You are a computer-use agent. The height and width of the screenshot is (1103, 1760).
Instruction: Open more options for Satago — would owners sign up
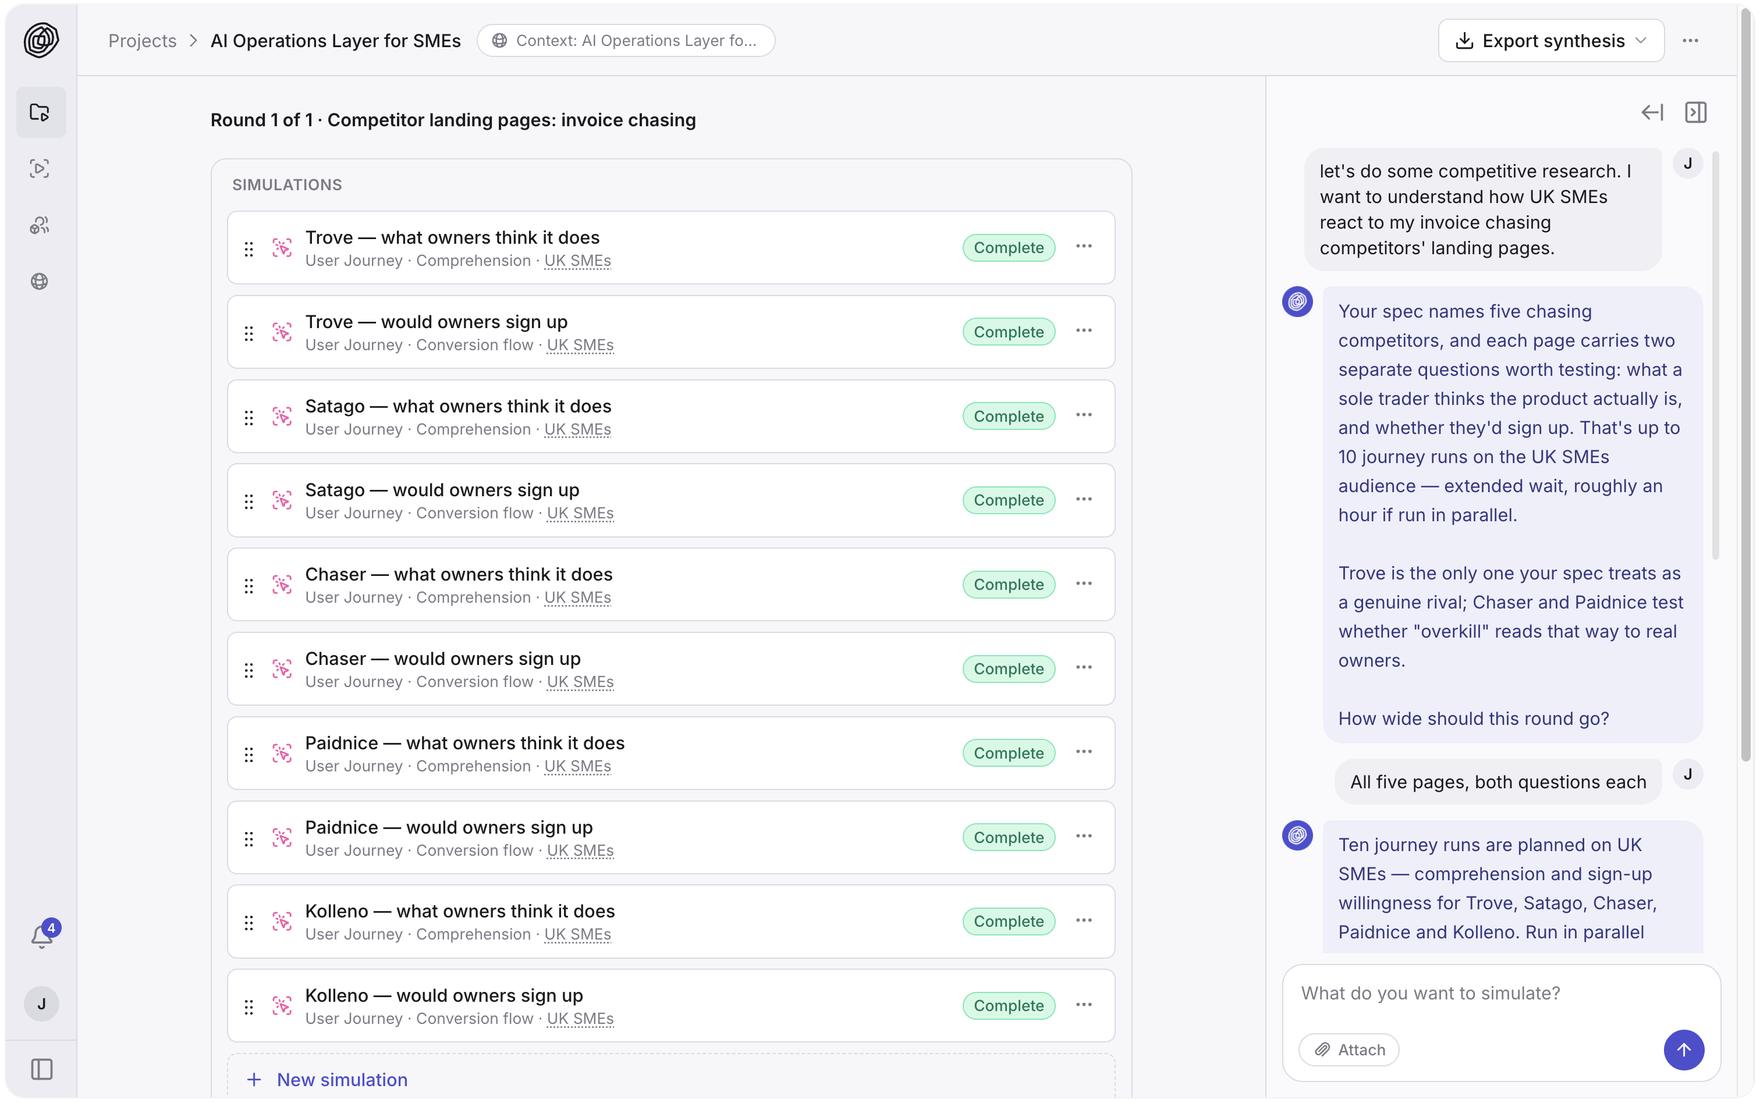[1084, 499]
